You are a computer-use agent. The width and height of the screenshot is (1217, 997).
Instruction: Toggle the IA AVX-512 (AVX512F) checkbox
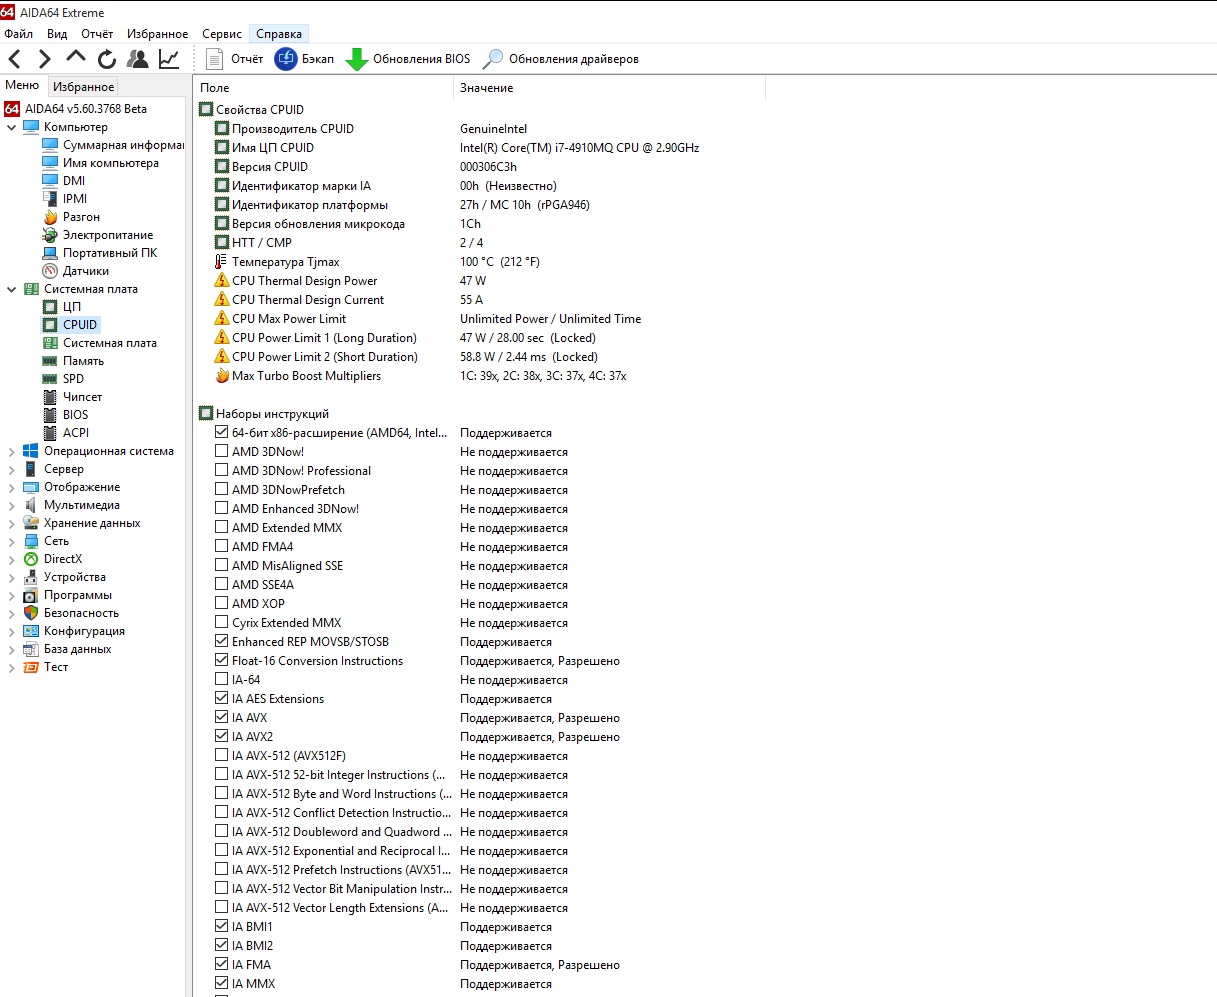tap(222, 756)
